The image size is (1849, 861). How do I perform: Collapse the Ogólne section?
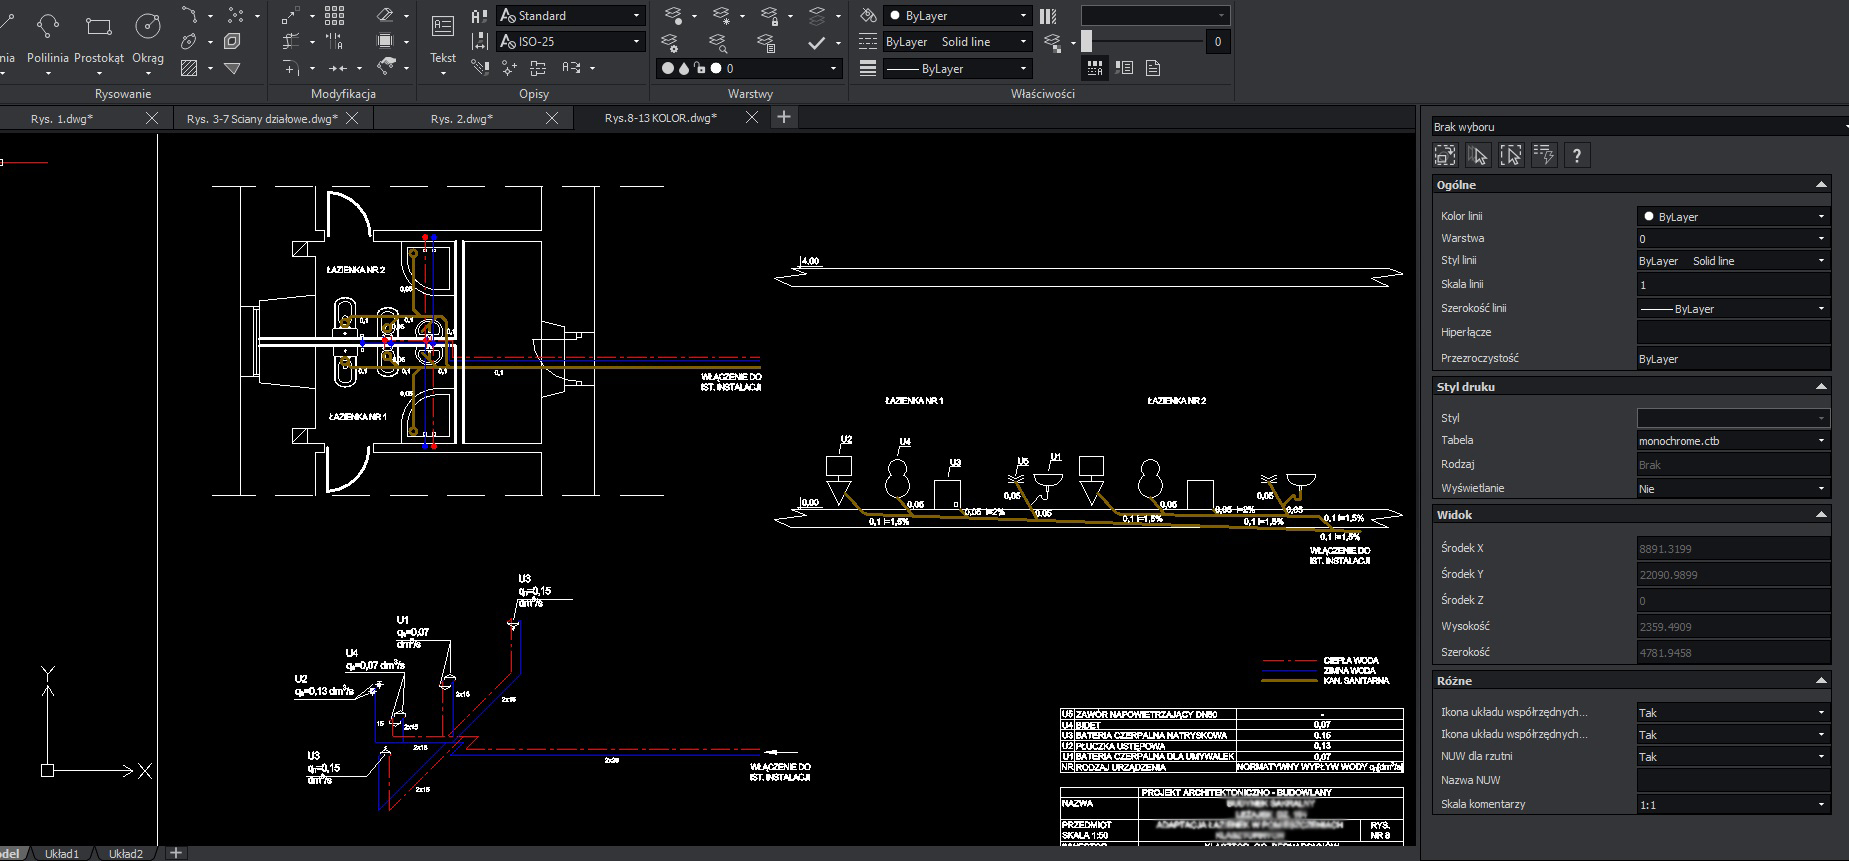coord(1821,185)
